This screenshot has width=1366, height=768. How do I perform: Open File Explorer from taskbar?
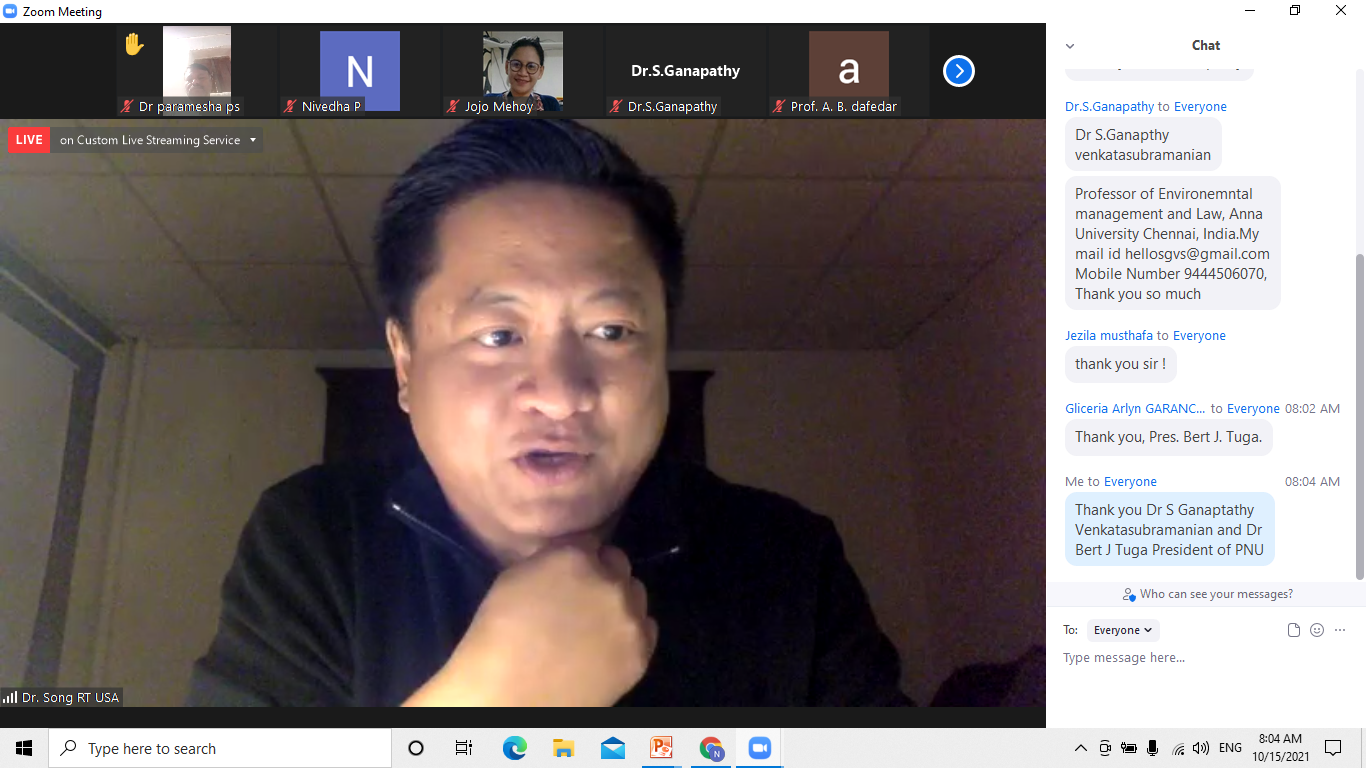(563, 748)
